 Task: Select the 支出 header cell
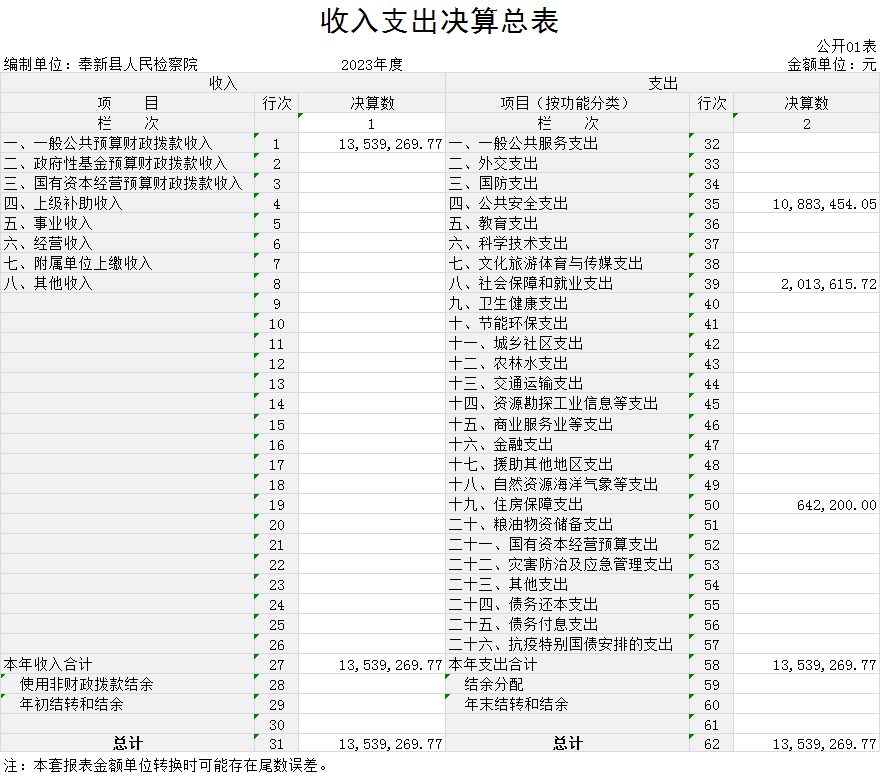[663, 83]
